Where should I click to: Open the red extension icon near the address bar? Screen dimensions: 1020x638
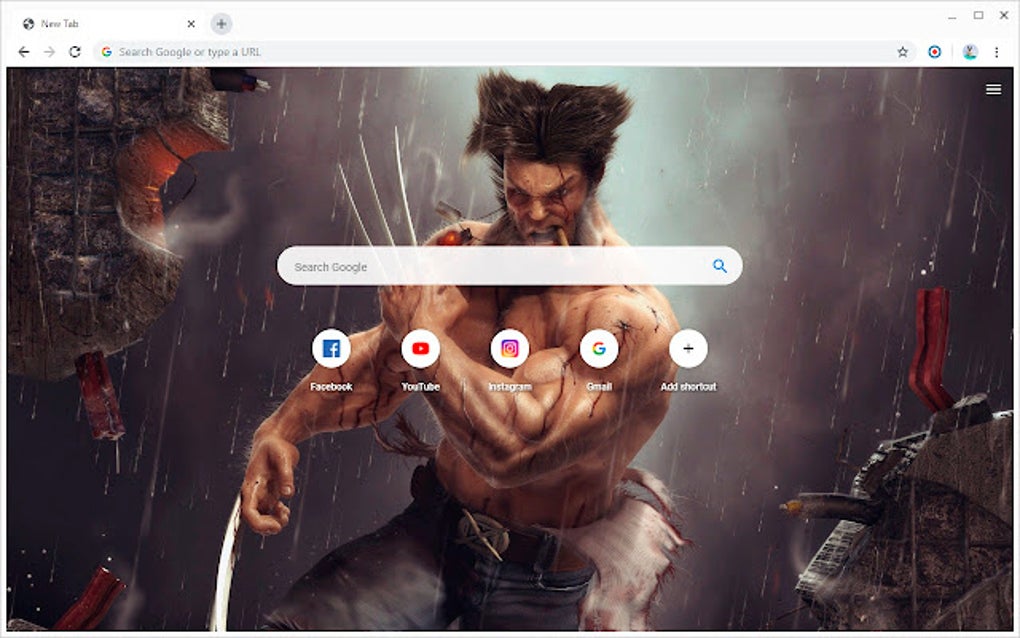(x=933, y=50)
